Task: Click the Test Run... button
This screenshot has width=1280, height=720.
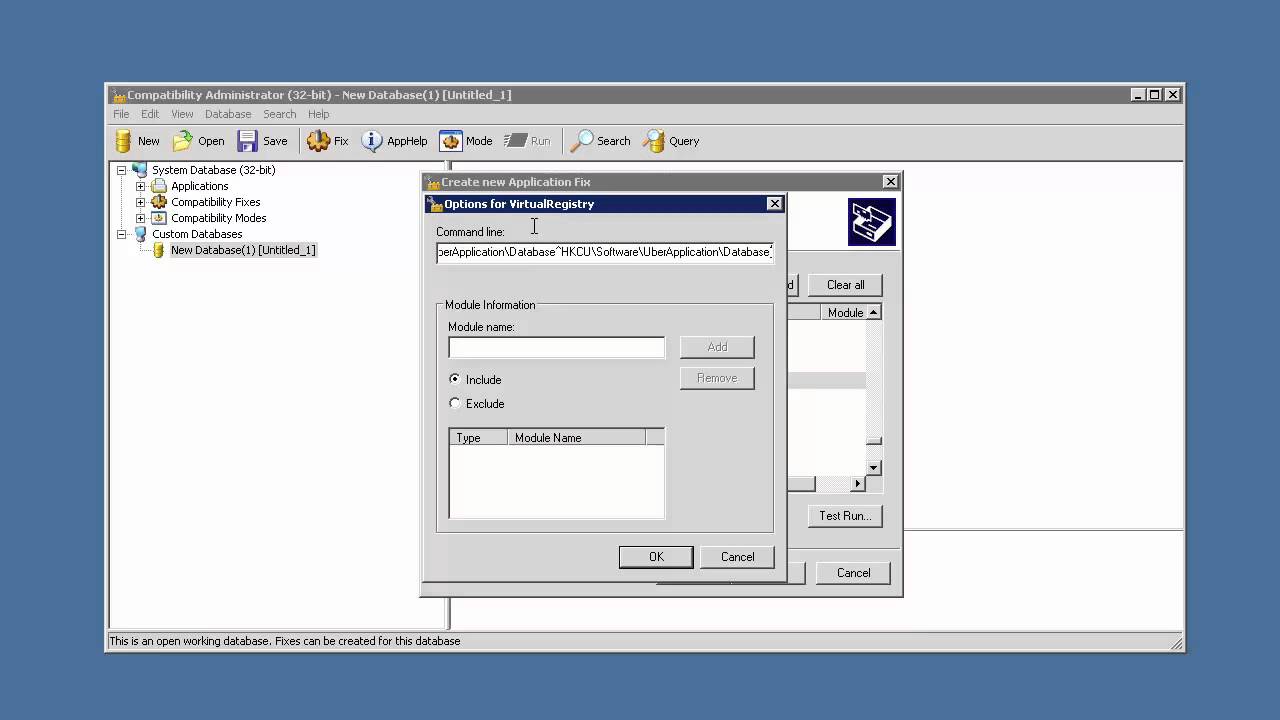Action: coord(845,516)
